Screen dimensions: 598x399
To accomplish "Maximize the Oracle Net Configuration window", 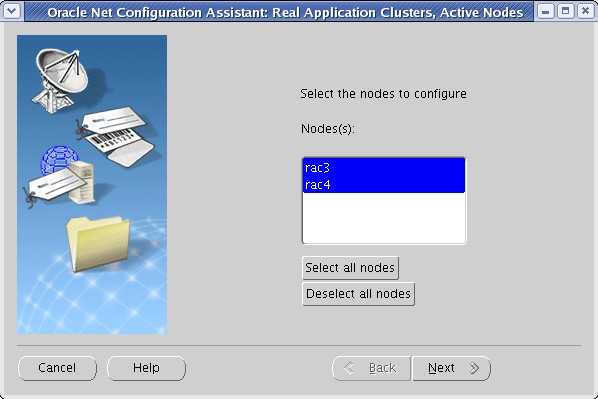I will (565, 11).
